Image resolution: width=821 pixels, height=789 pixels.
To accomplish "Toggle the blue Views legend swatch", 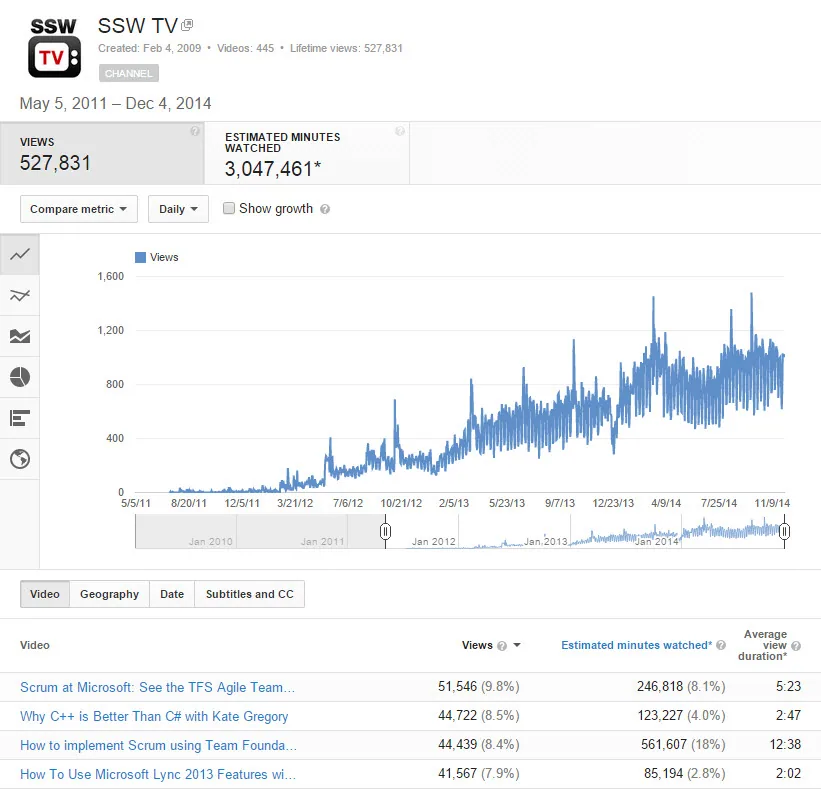I will click(x=140, y=257).
